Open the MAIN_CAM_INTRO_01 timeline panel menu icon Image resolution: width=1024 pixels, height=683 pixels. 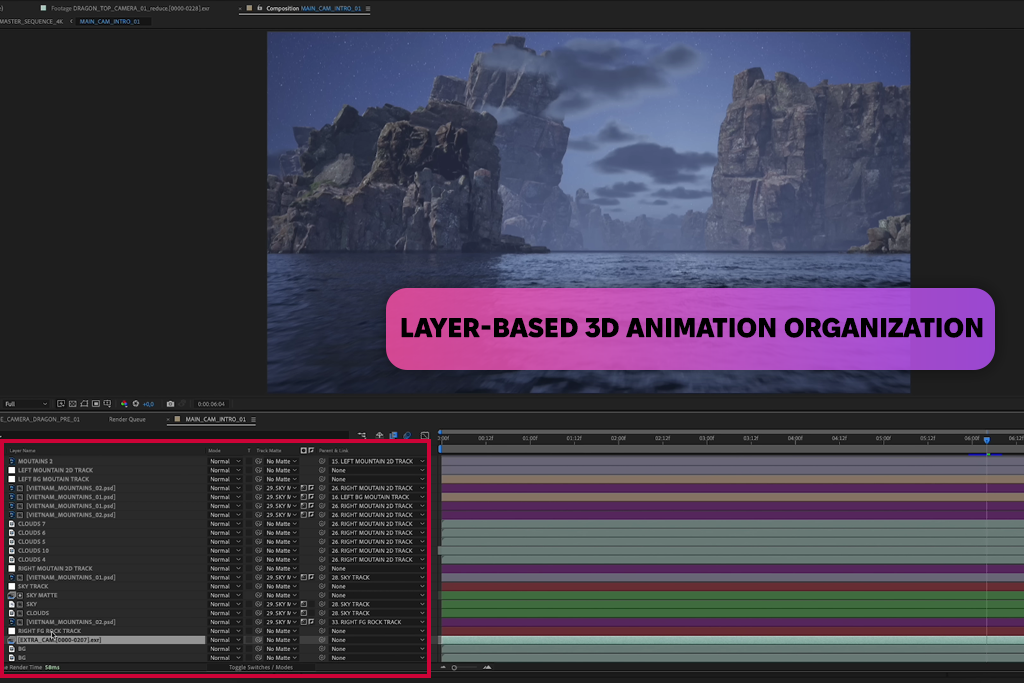pos(253,419)
